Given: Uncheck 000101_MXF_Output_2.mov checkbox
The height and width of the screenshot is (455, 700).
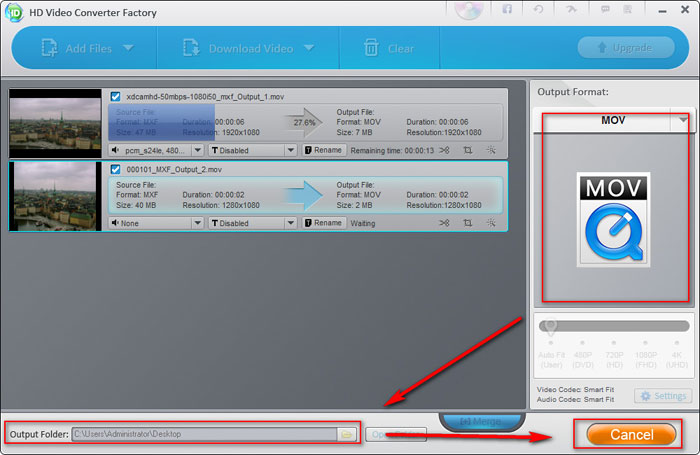Looking at the screenshot, I should [x=116, y=169].
